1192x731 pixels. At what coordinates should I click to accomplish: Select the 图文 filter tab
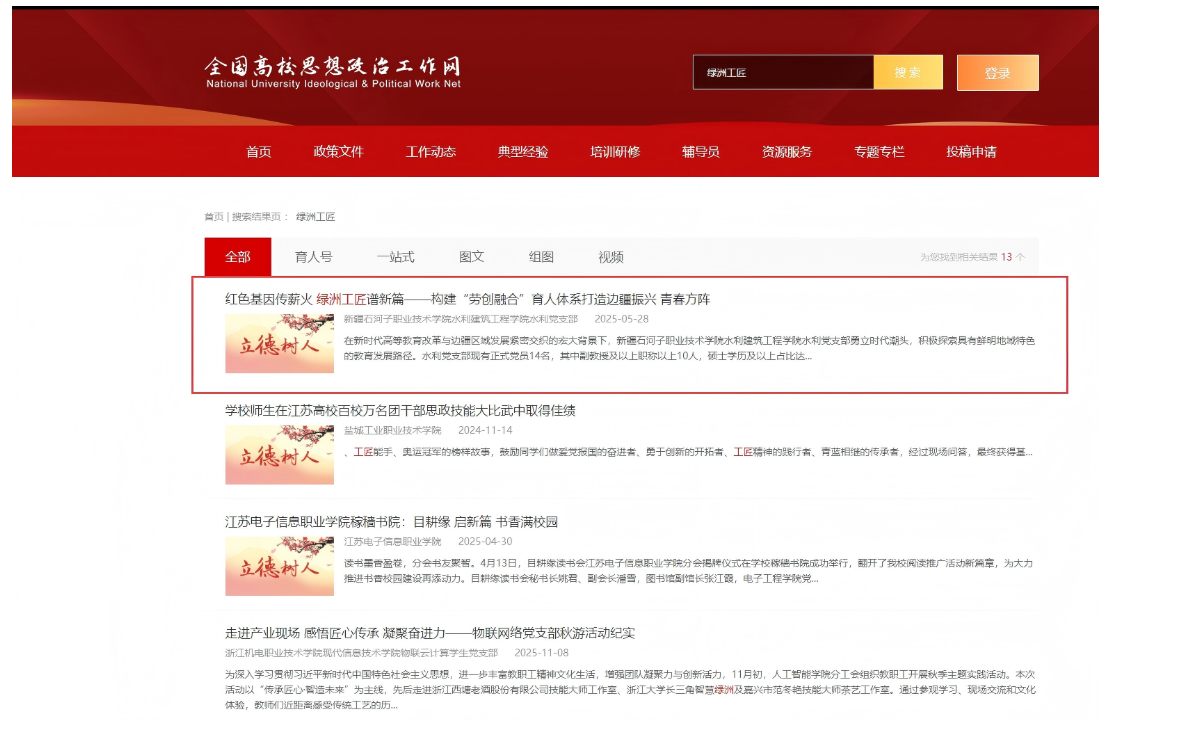(470, 257)
